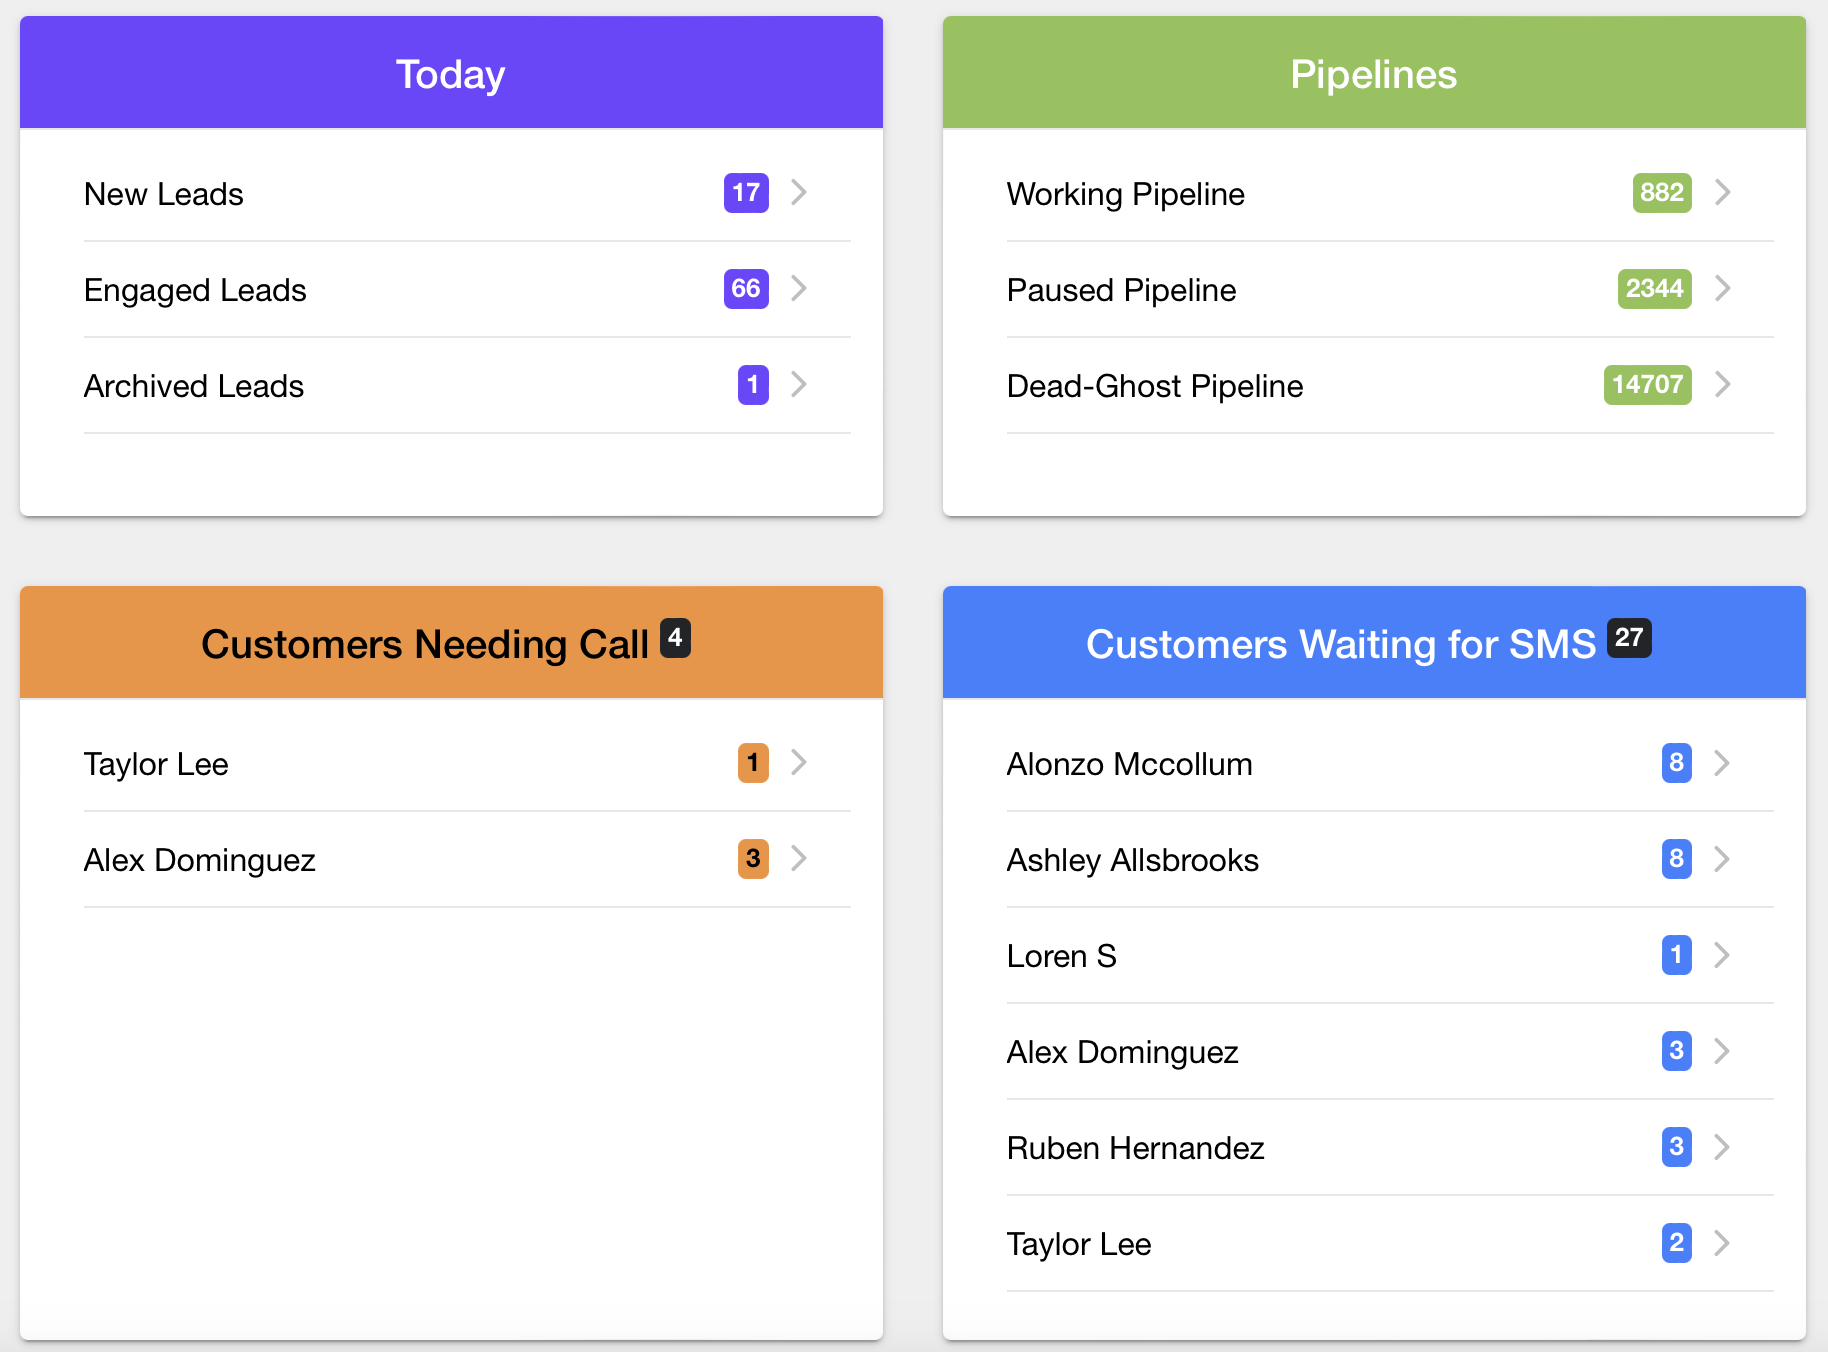
Task: Click the black 4 badge in Call header
Action: tap(675, 638)
